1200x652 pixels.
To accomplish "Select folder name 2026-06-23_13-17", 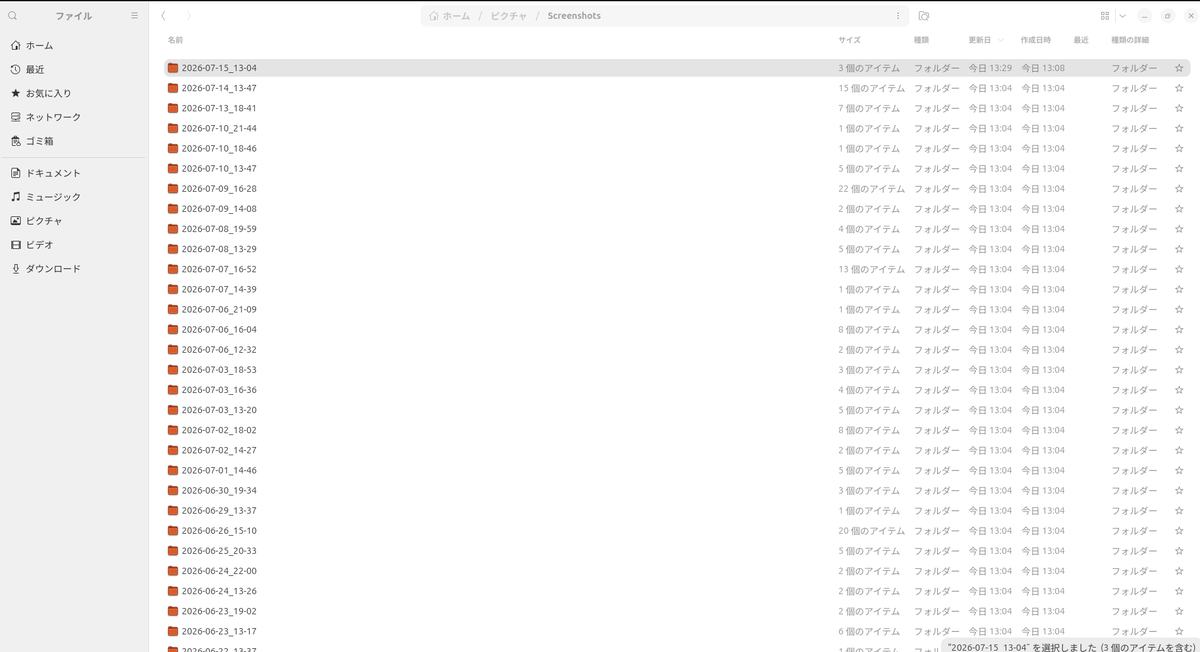I will 219,631.
